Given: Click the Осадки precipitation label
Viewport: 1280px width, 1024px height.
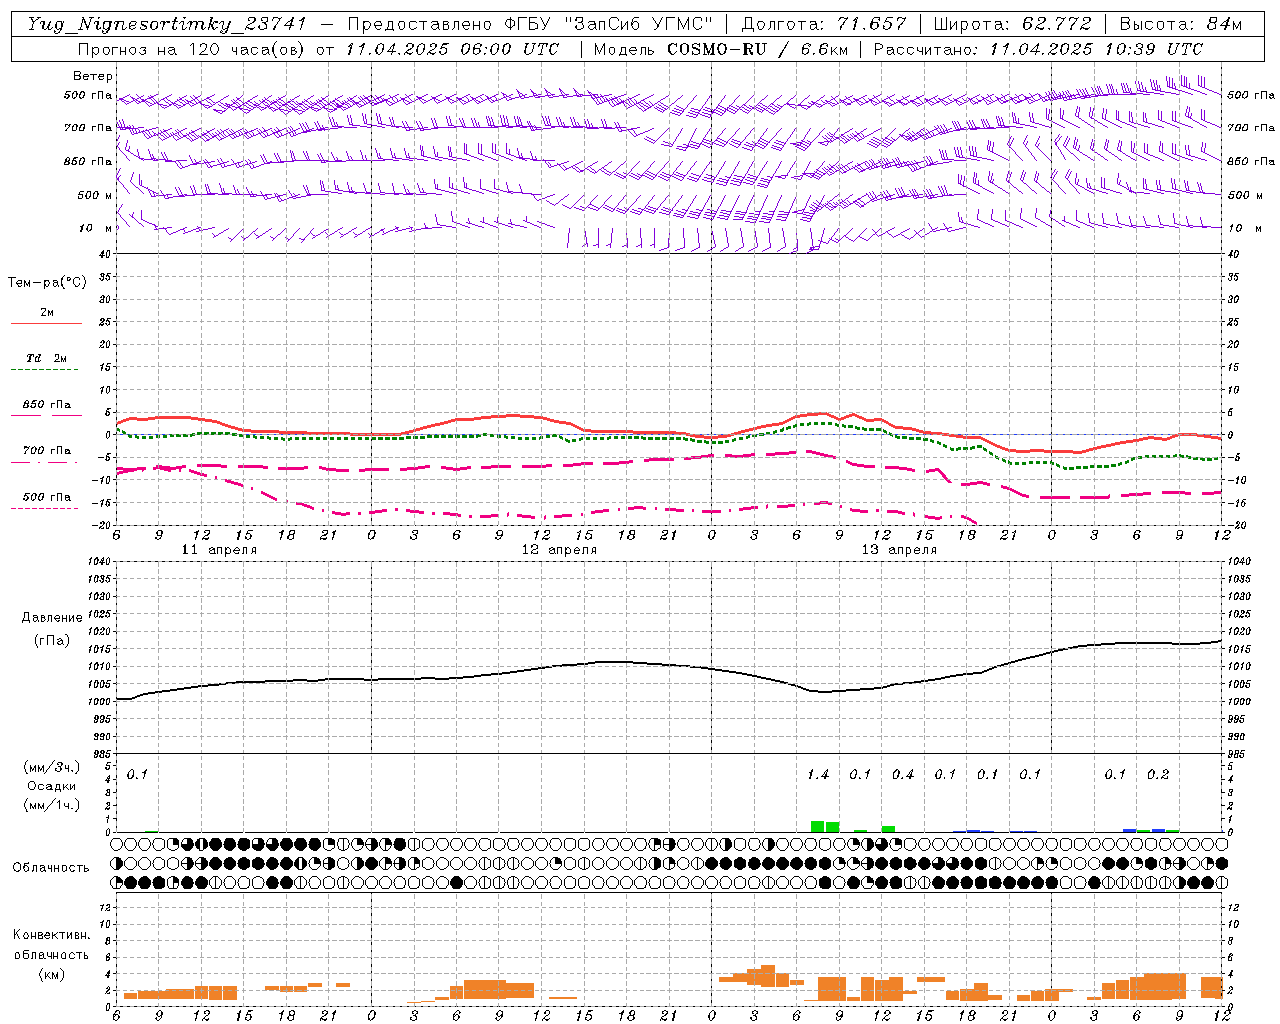Looking at the screenshot, I should click(51, 786).
